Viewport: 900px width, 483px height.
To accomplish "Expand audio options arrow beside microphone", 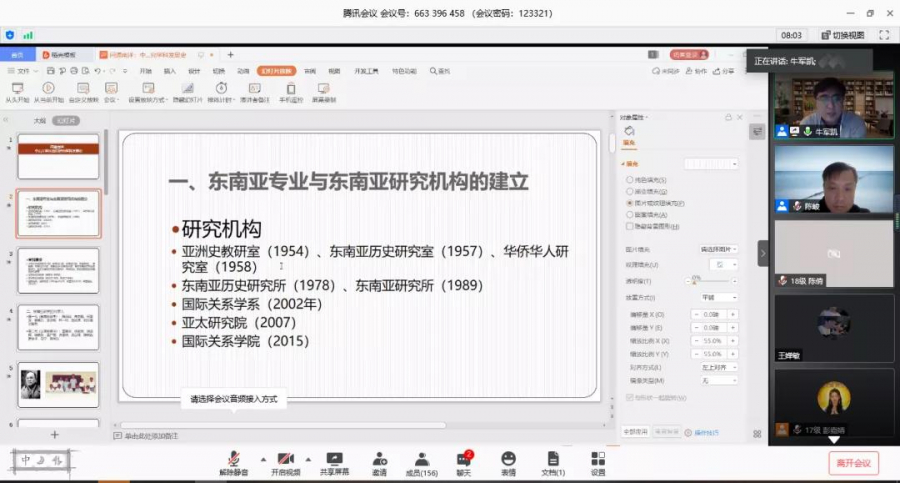I will pos(263,460).
